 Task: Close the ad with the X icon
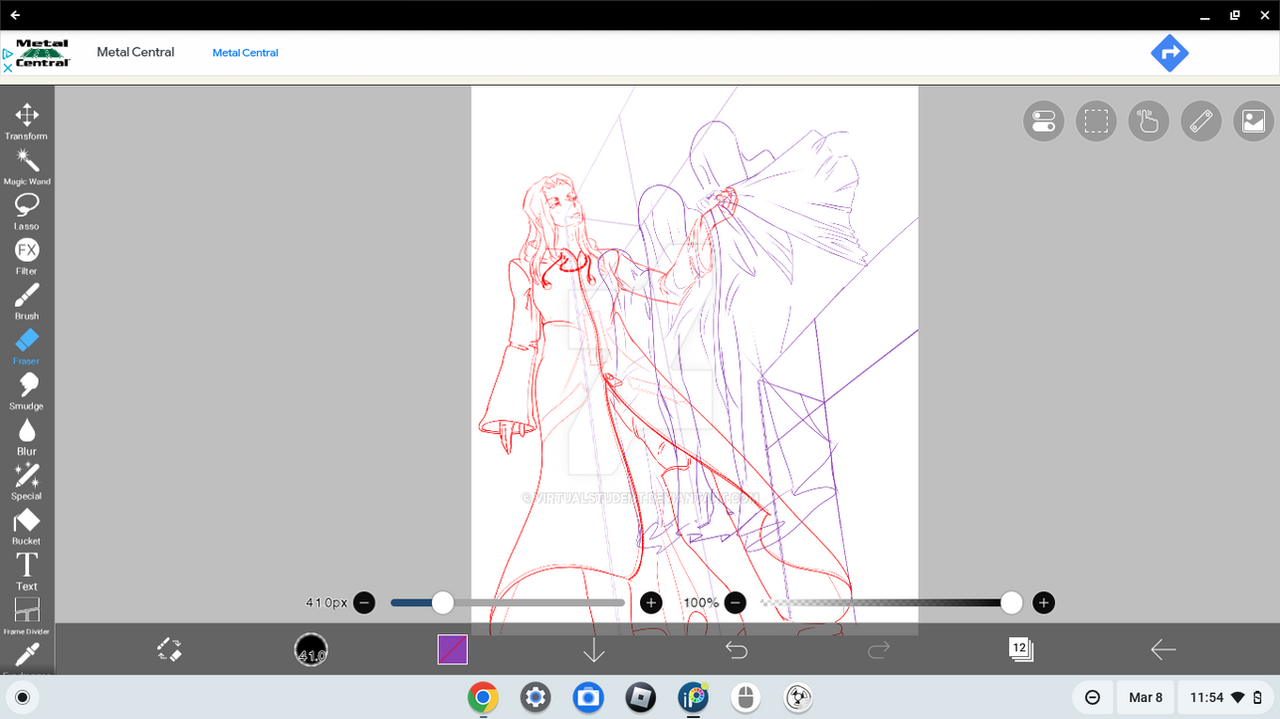[x=8, y=68]
